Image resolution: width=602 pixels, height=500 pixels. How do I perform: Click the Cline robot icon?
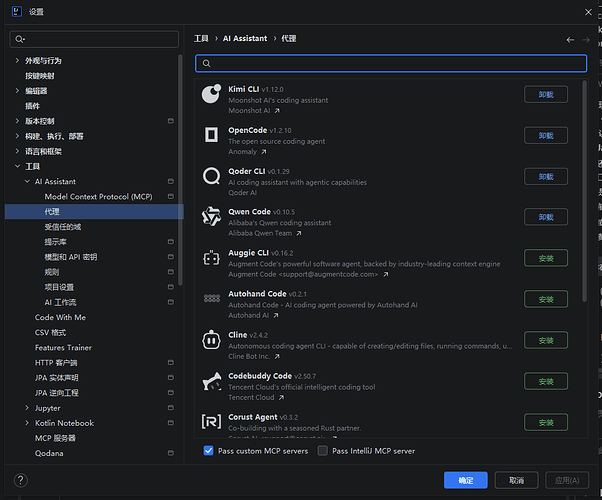[x=212, y=340]
